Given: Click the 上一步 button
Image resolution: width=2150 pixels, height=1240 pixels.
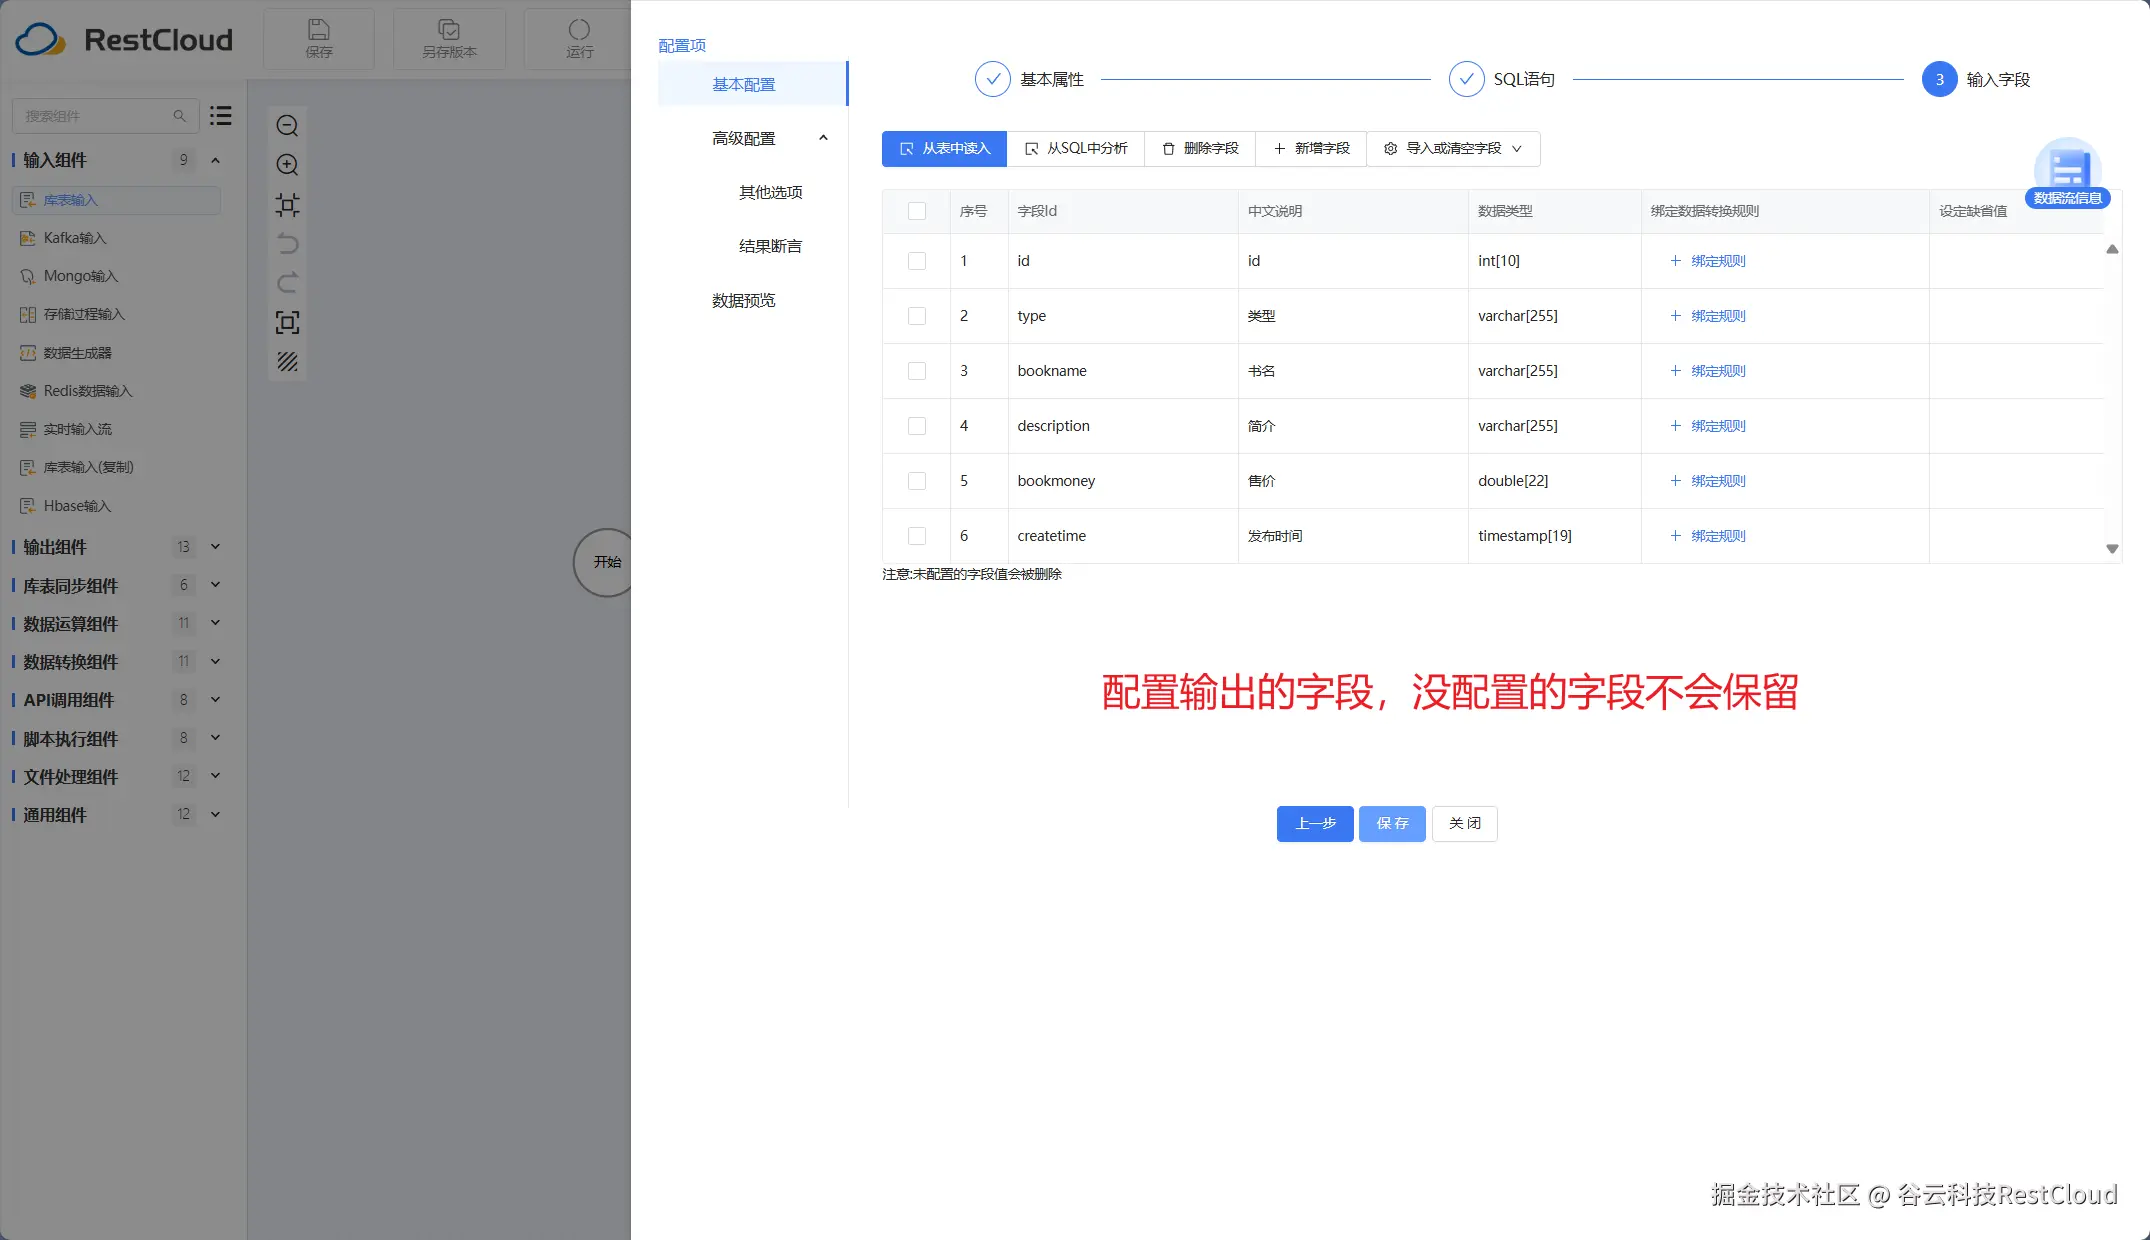Looking at the screenshot, I should tap(1314, 823).
